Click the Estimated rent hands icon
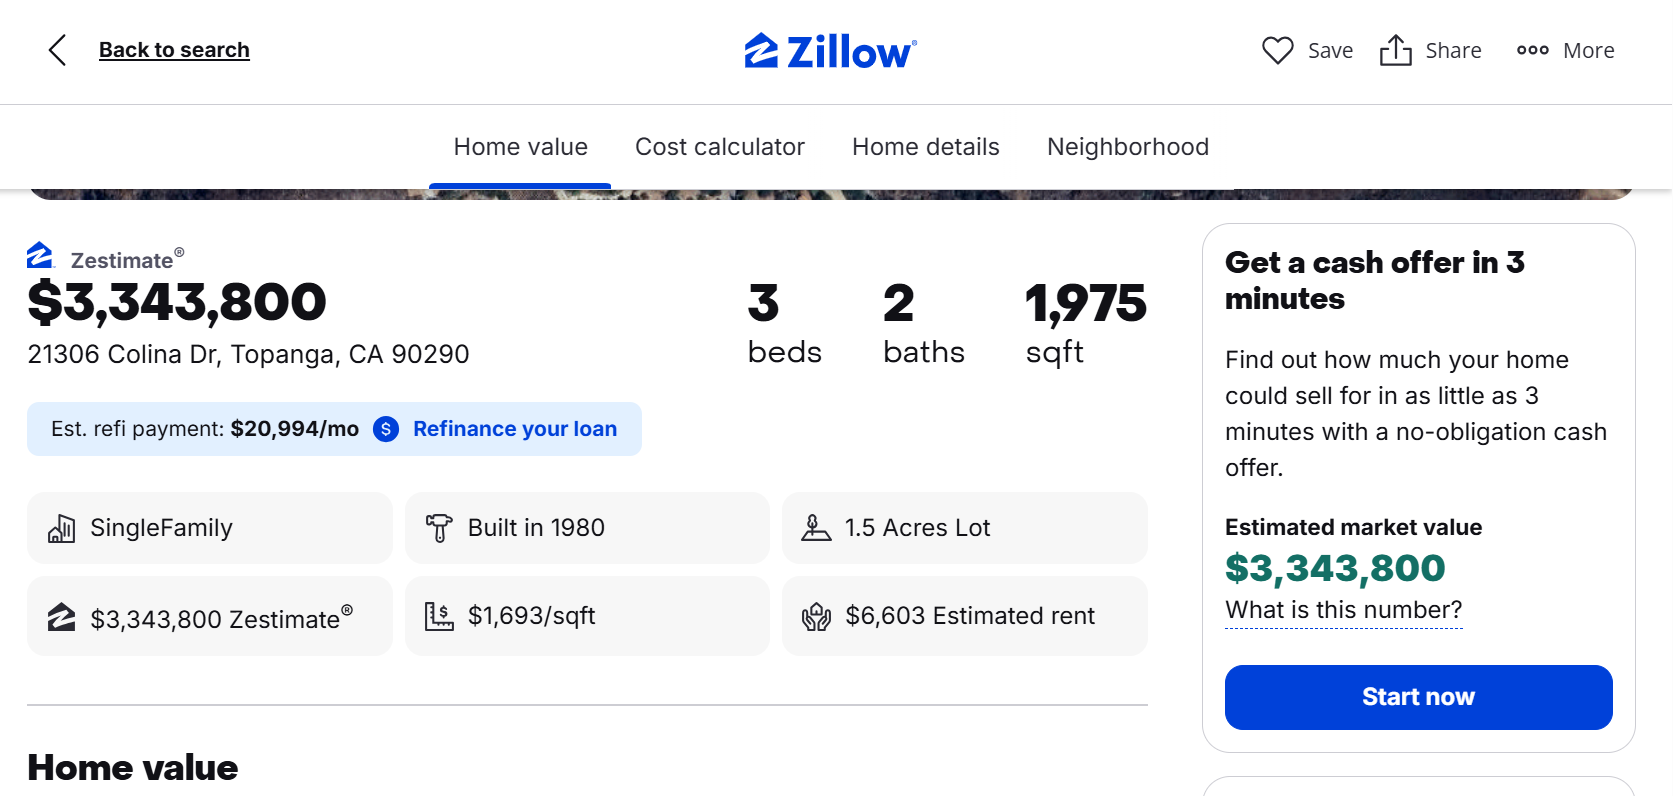Image resolution: width=1673 pixels, height=796 pixels. (x=816, y=616)
